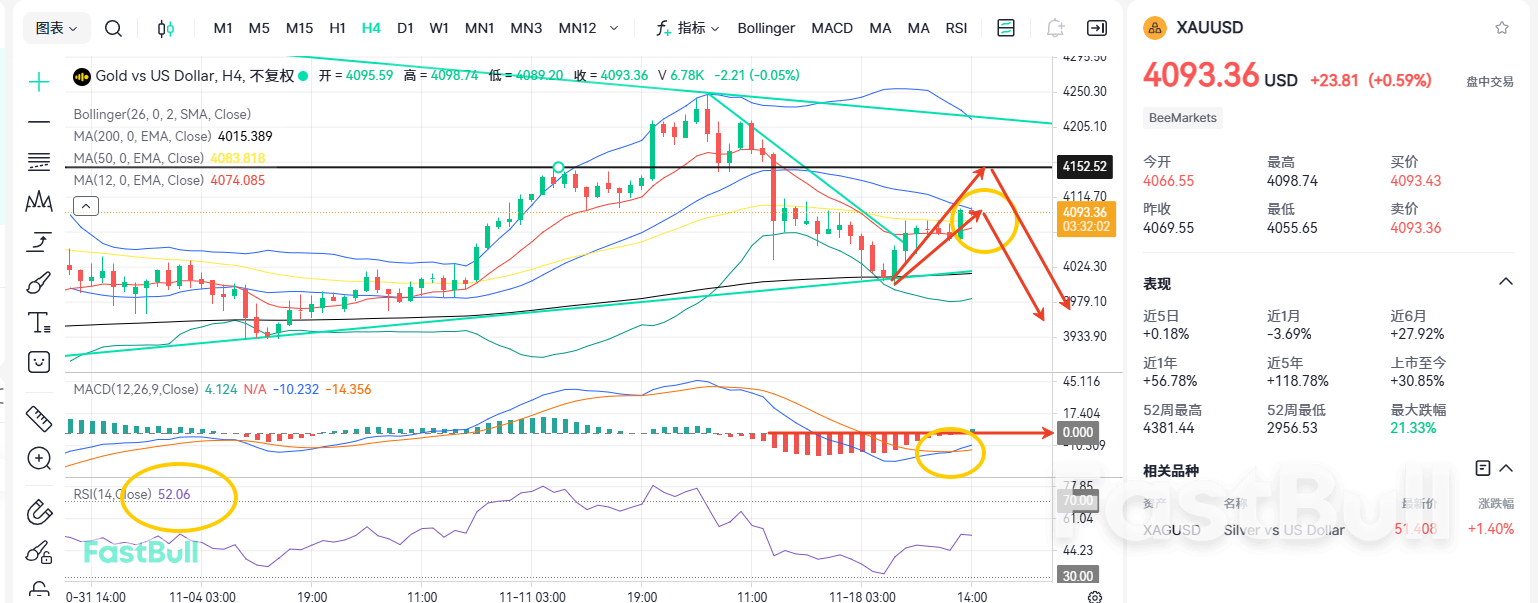Click the zoom in tool
Image resolution: width=1538 pixels, height=603 pixels.
[39, 459]
